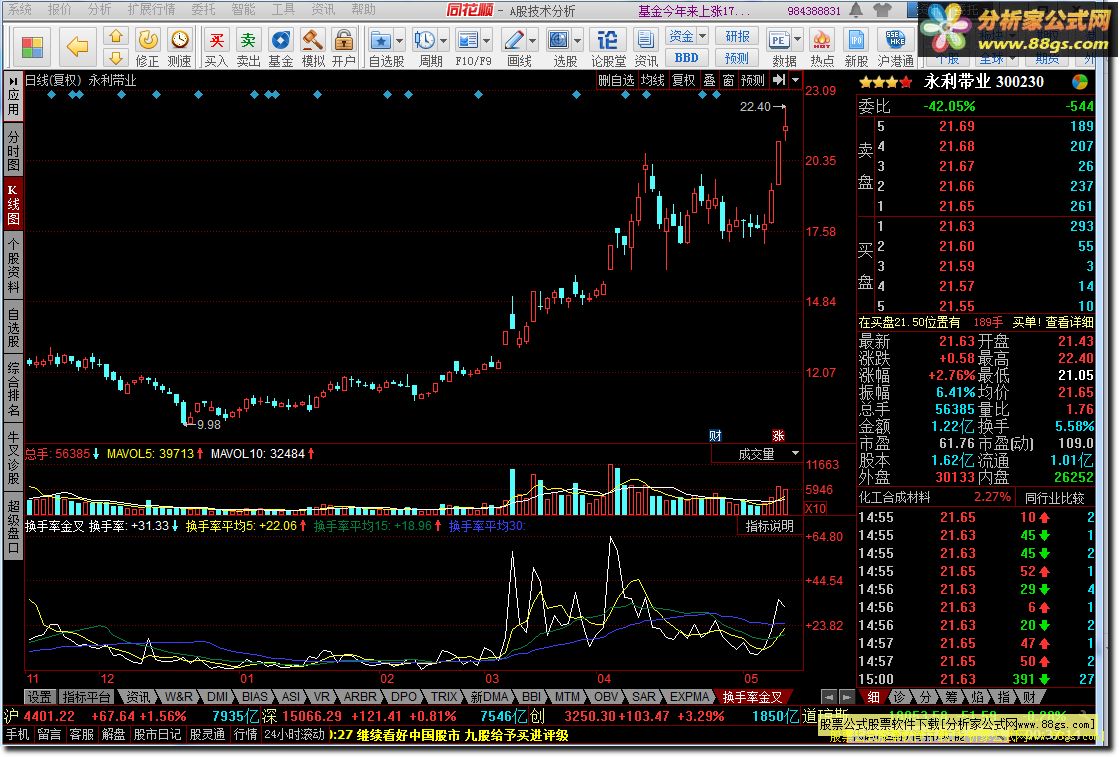Expand the 画线 dropdown arrow
The width and height of the screenshot is (1120, 757).
532,40
